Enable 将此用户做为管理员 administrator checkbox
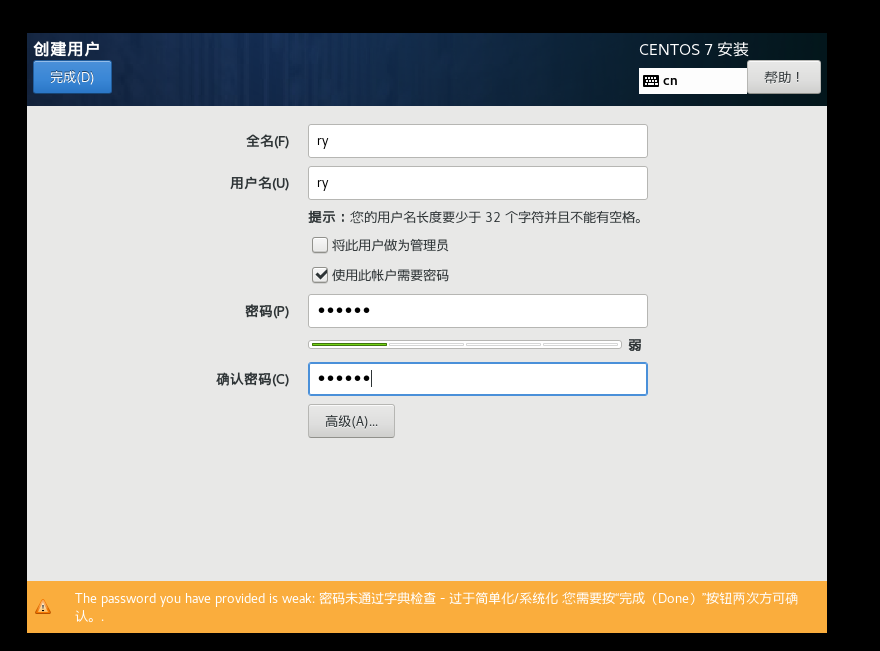The image size is (880, 651). point(320,245)
